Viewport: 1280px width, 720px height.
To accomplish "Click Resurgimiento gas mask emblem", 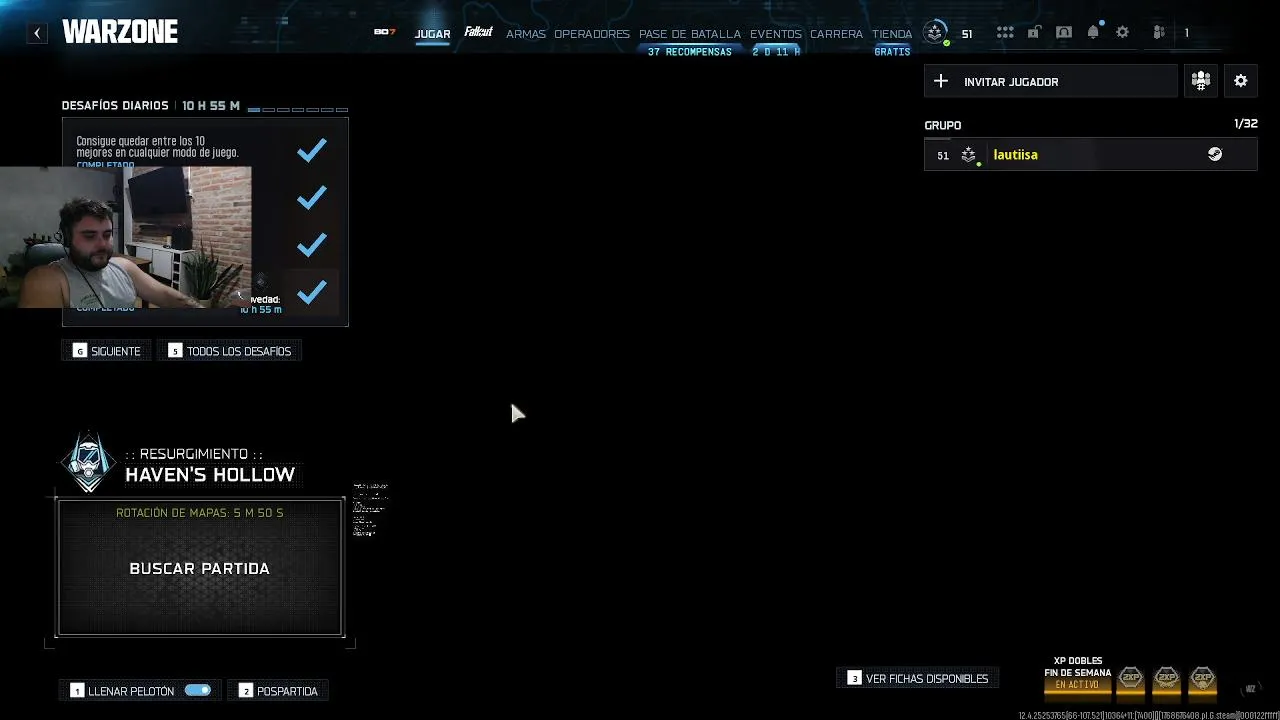I will tap(89, 462).
